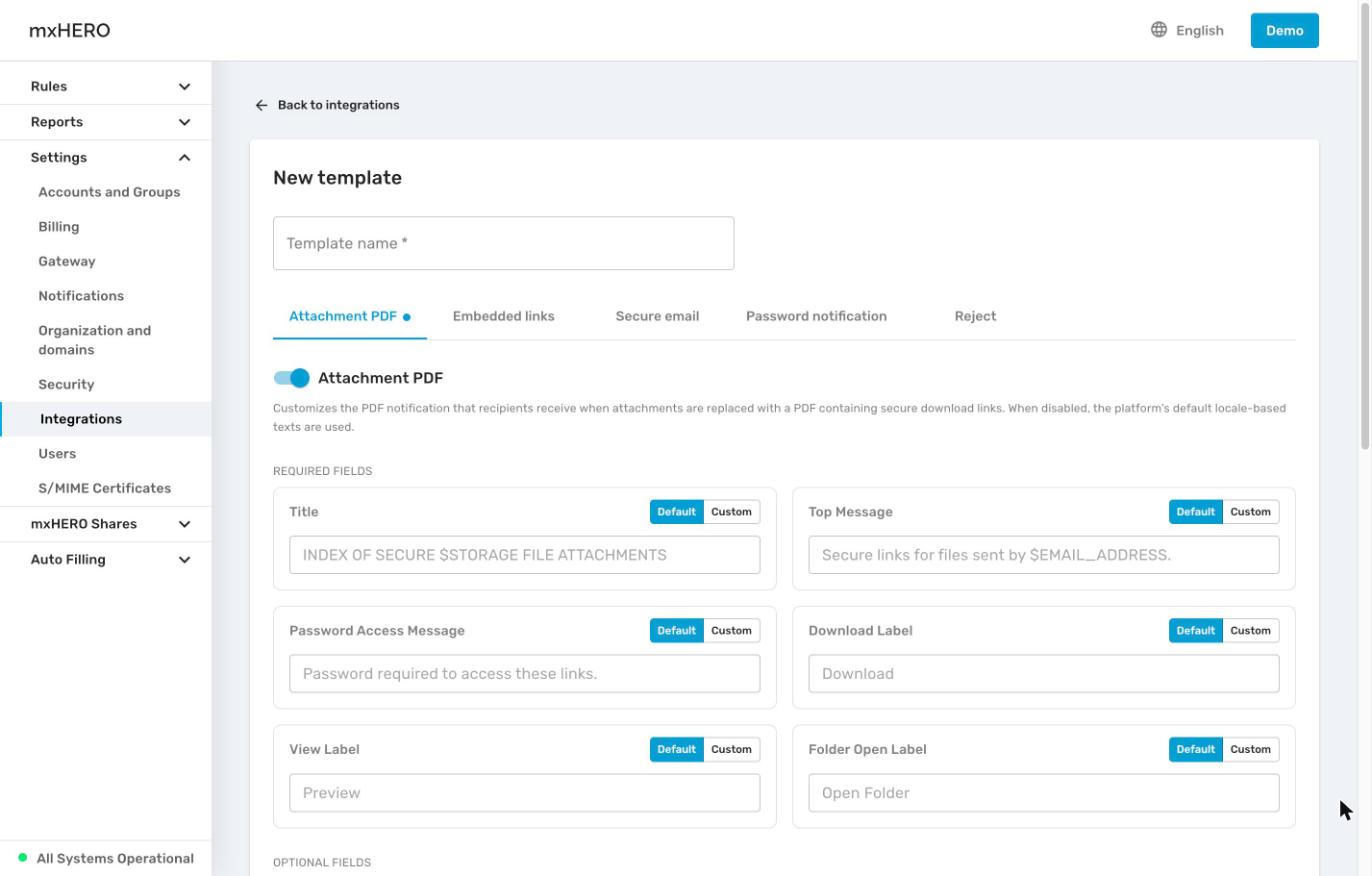Image resolution: width=1372 pixels, height=876 pixels.
Task: Select Custom for Folder Open Label
Action: tap(1250, 750)
